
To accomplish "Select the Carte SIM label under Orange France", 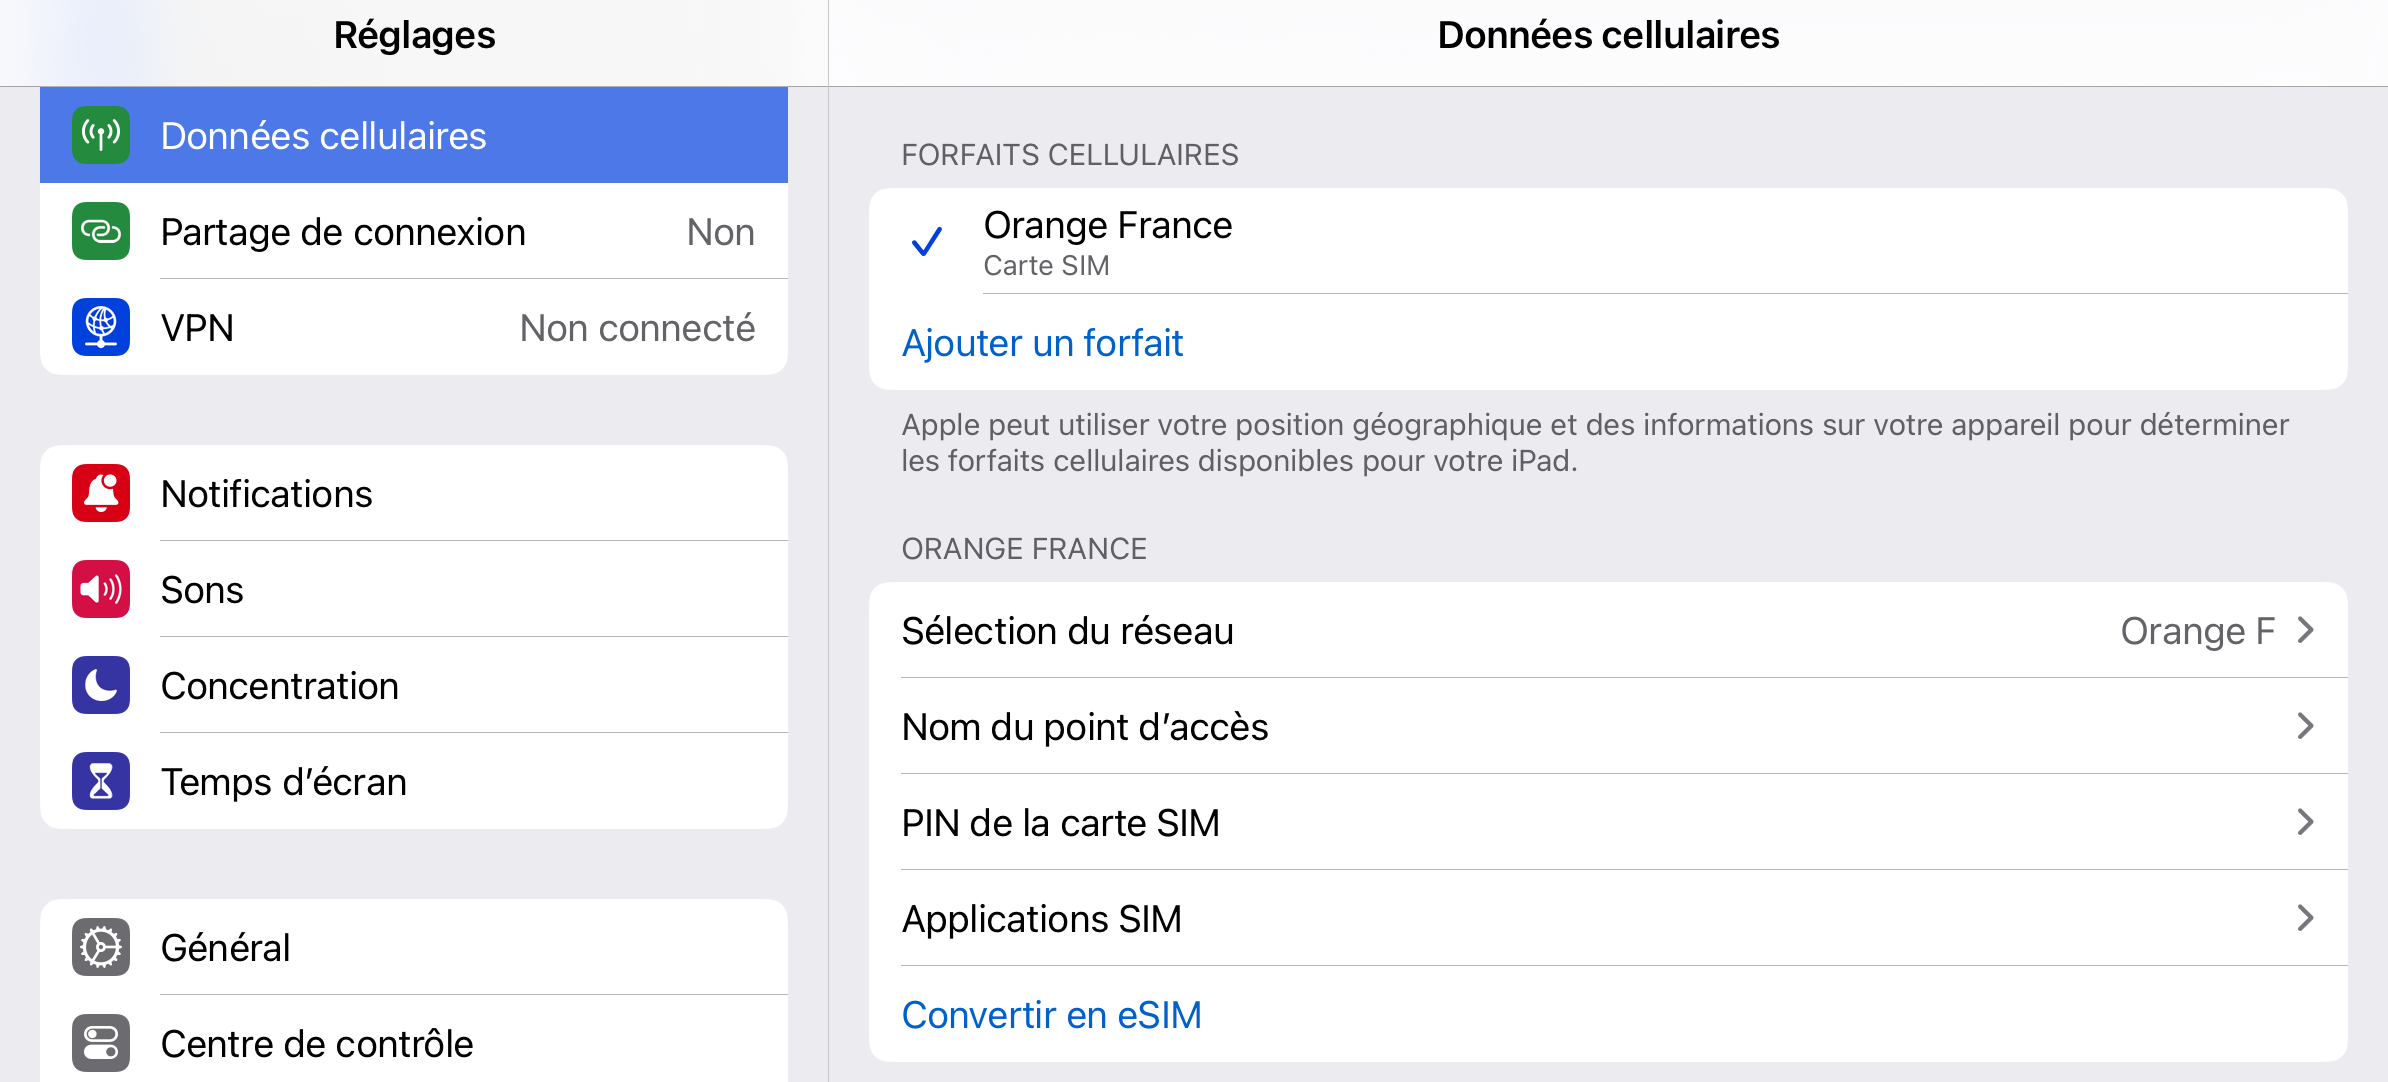I will click(1044, 265).
